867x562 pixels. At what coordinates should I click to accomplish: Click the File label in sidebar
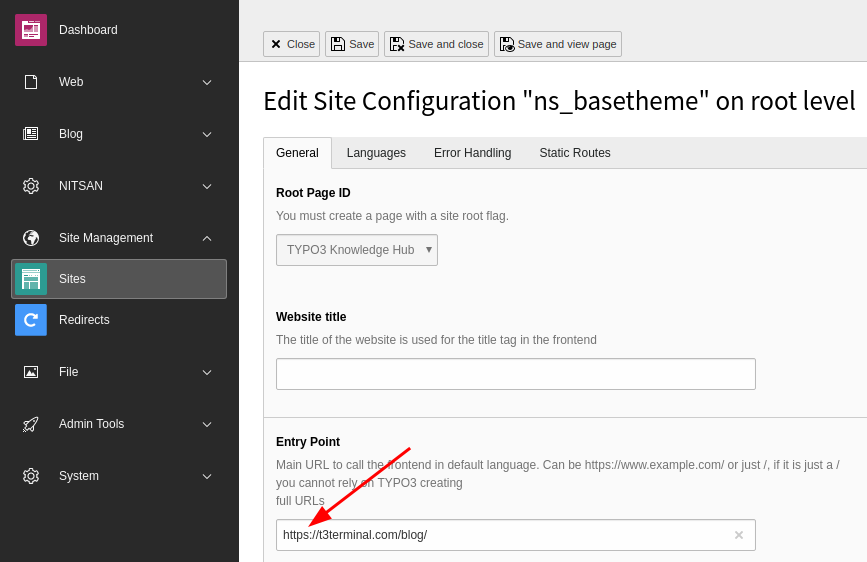click(x=69, y=372)
